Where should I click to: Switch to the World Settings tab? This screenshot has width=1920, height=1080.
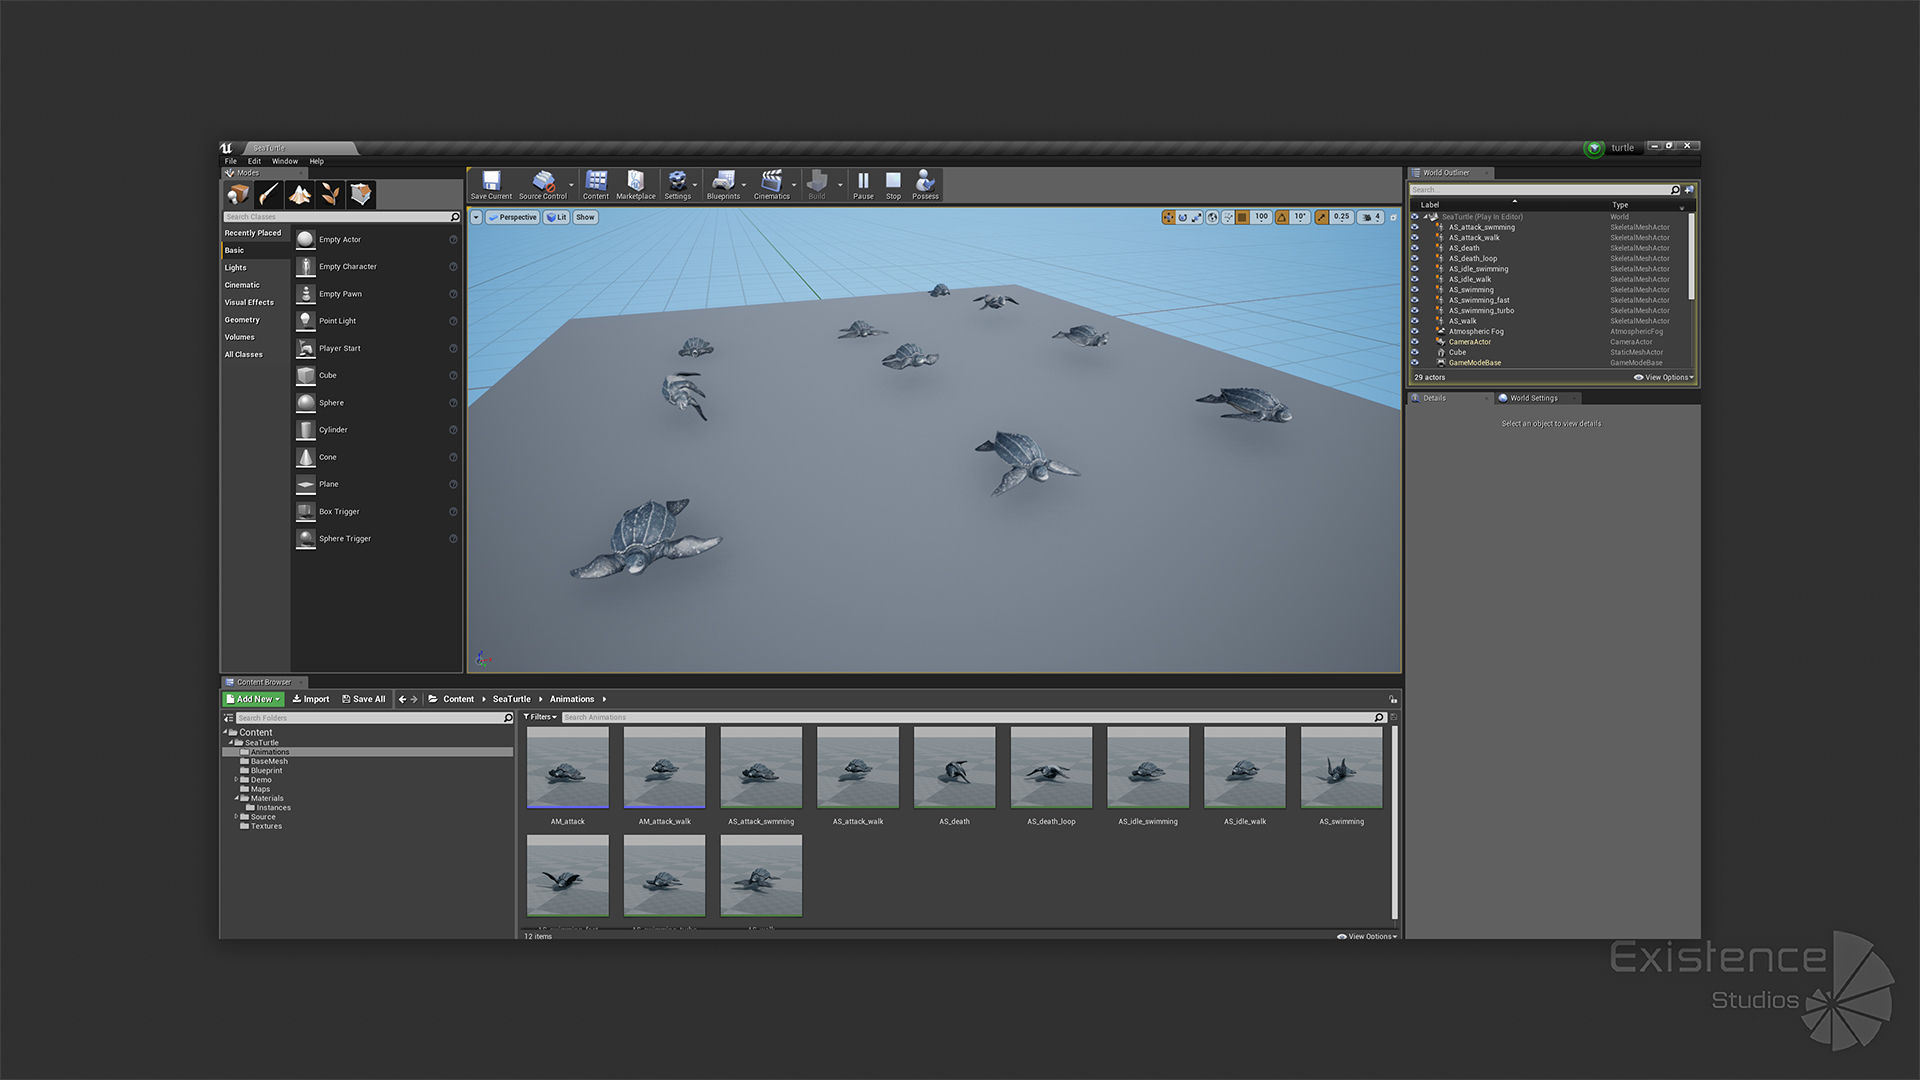pos(1532,398)
